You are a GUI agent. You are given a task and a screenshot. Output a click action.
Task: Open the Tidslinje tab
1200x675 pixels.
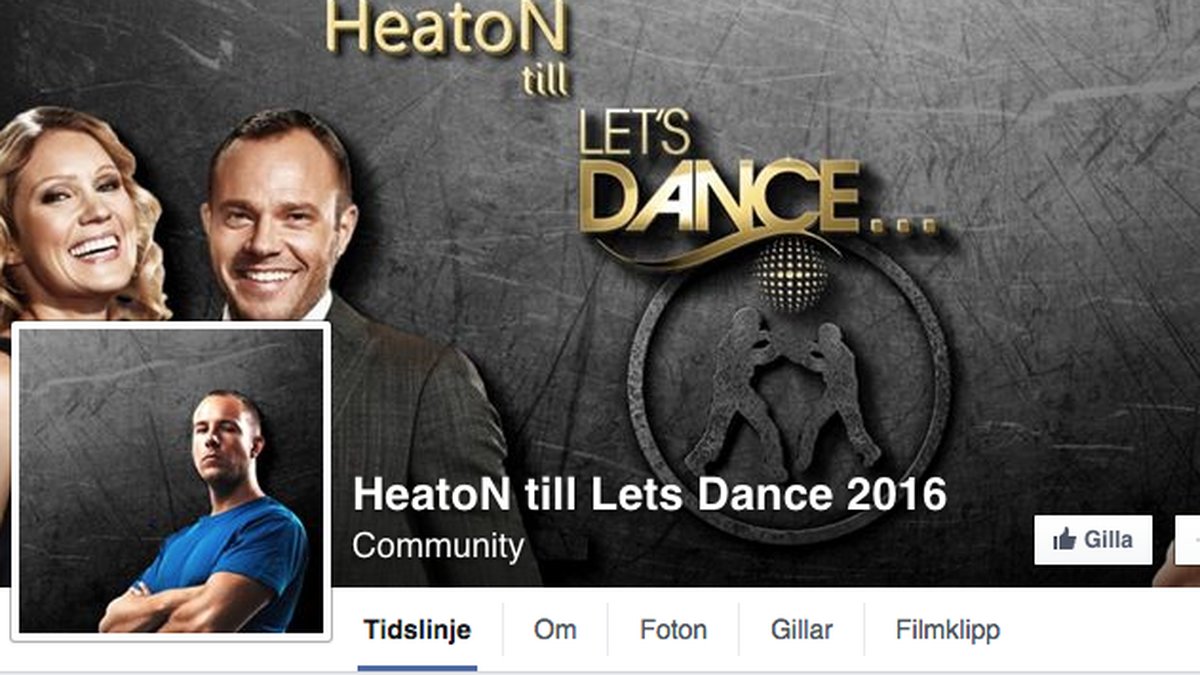coord(417,631)
